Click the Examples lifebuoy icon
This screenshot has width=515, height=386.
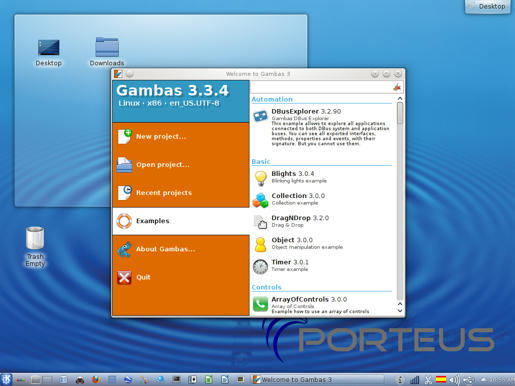(x=124, y=221)
